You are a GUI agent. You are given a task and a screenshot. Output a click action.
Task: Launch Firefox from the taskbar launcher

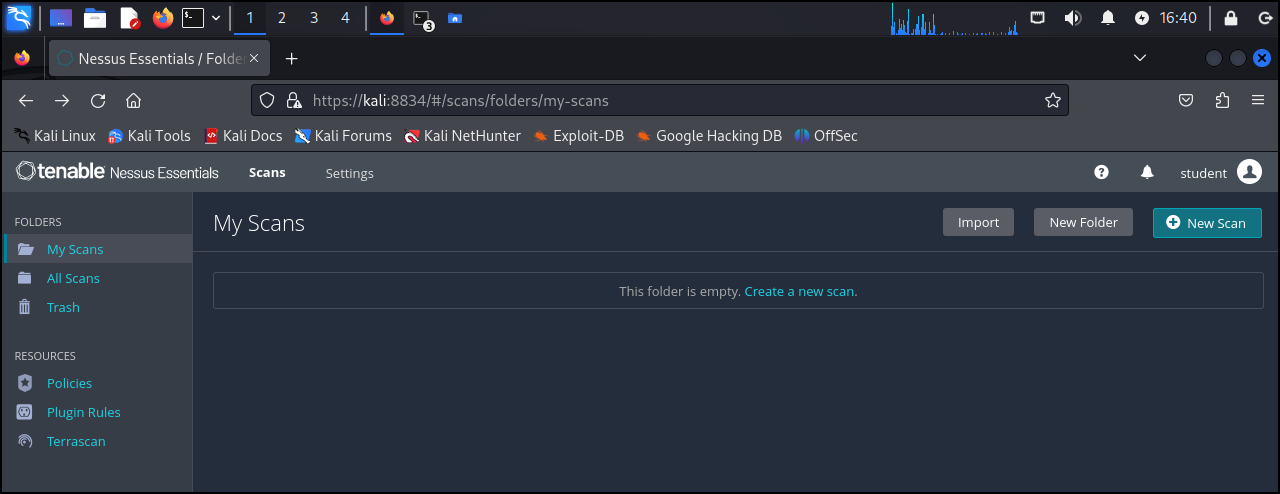162,17
